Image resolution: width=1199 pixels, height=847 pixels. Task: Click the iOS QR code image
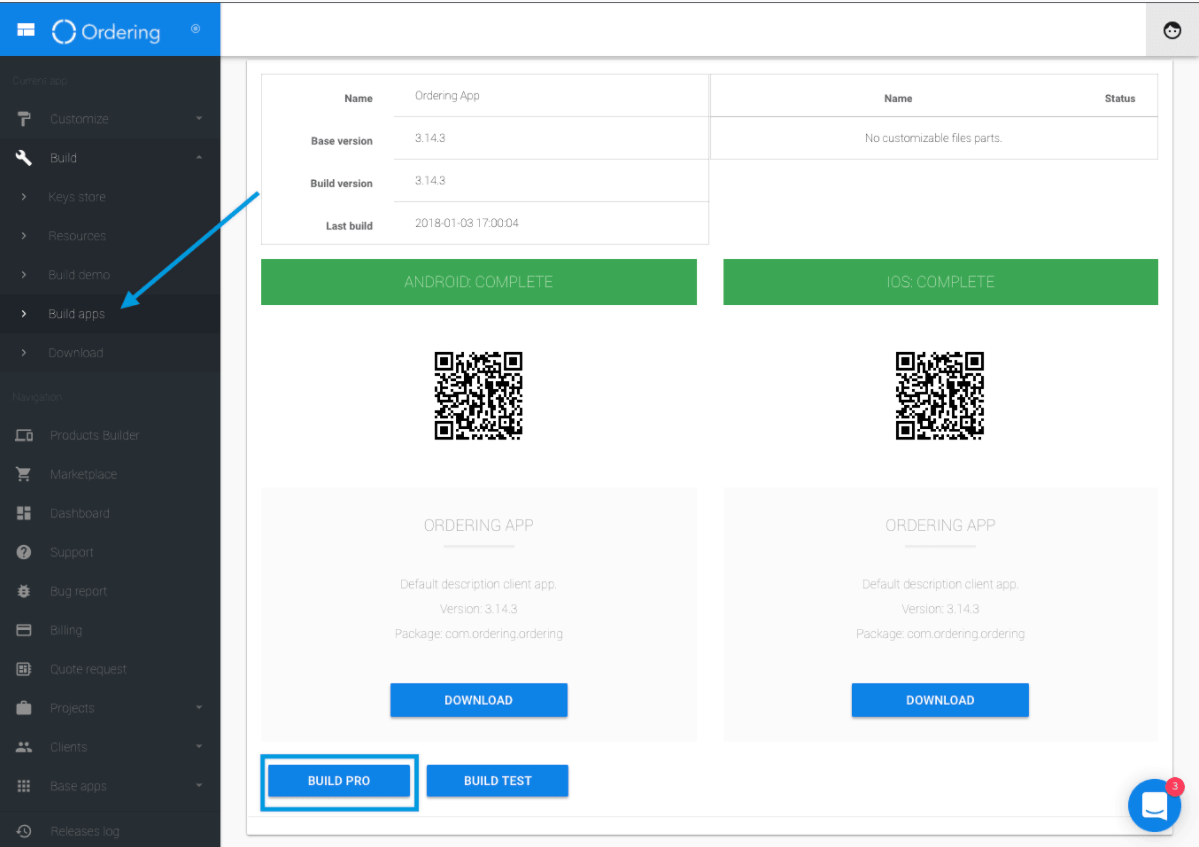click(x=940, y=396)
